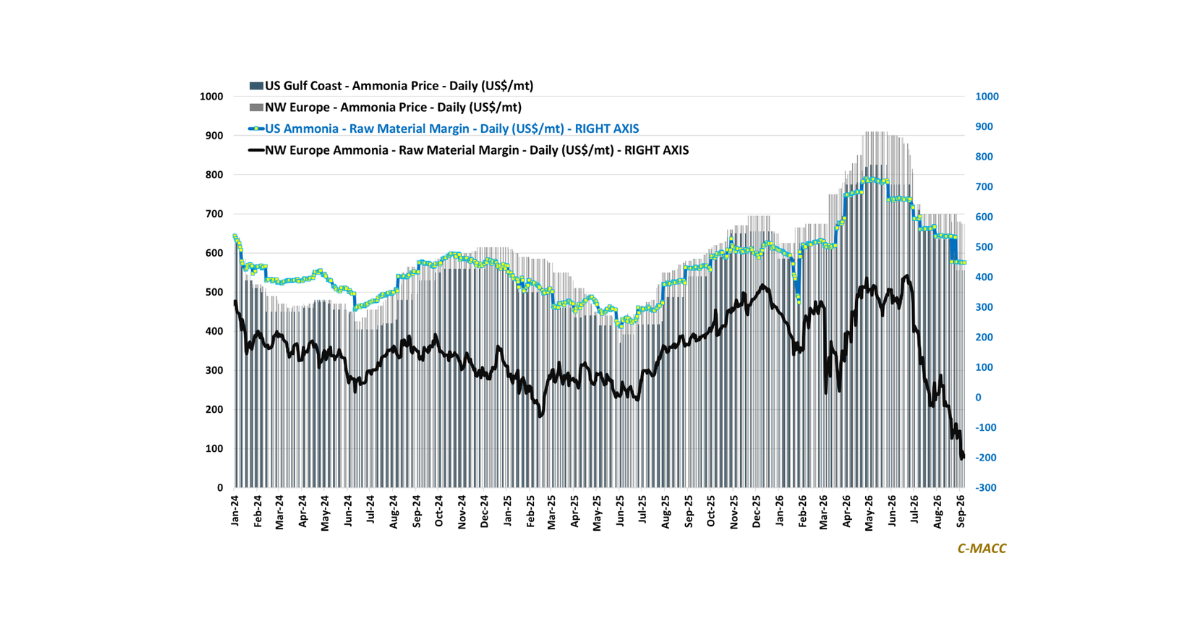Click the C-MACC logo text

pos(982,548)
